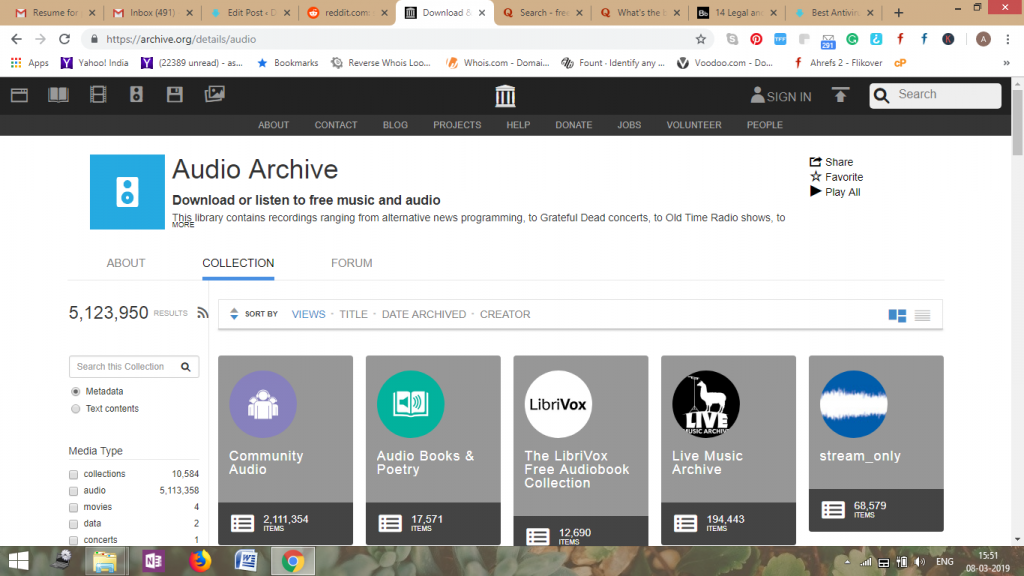Check the data media type checkbox
Viewport: 1024px width, 576px height.
click(x=73, y=524)
